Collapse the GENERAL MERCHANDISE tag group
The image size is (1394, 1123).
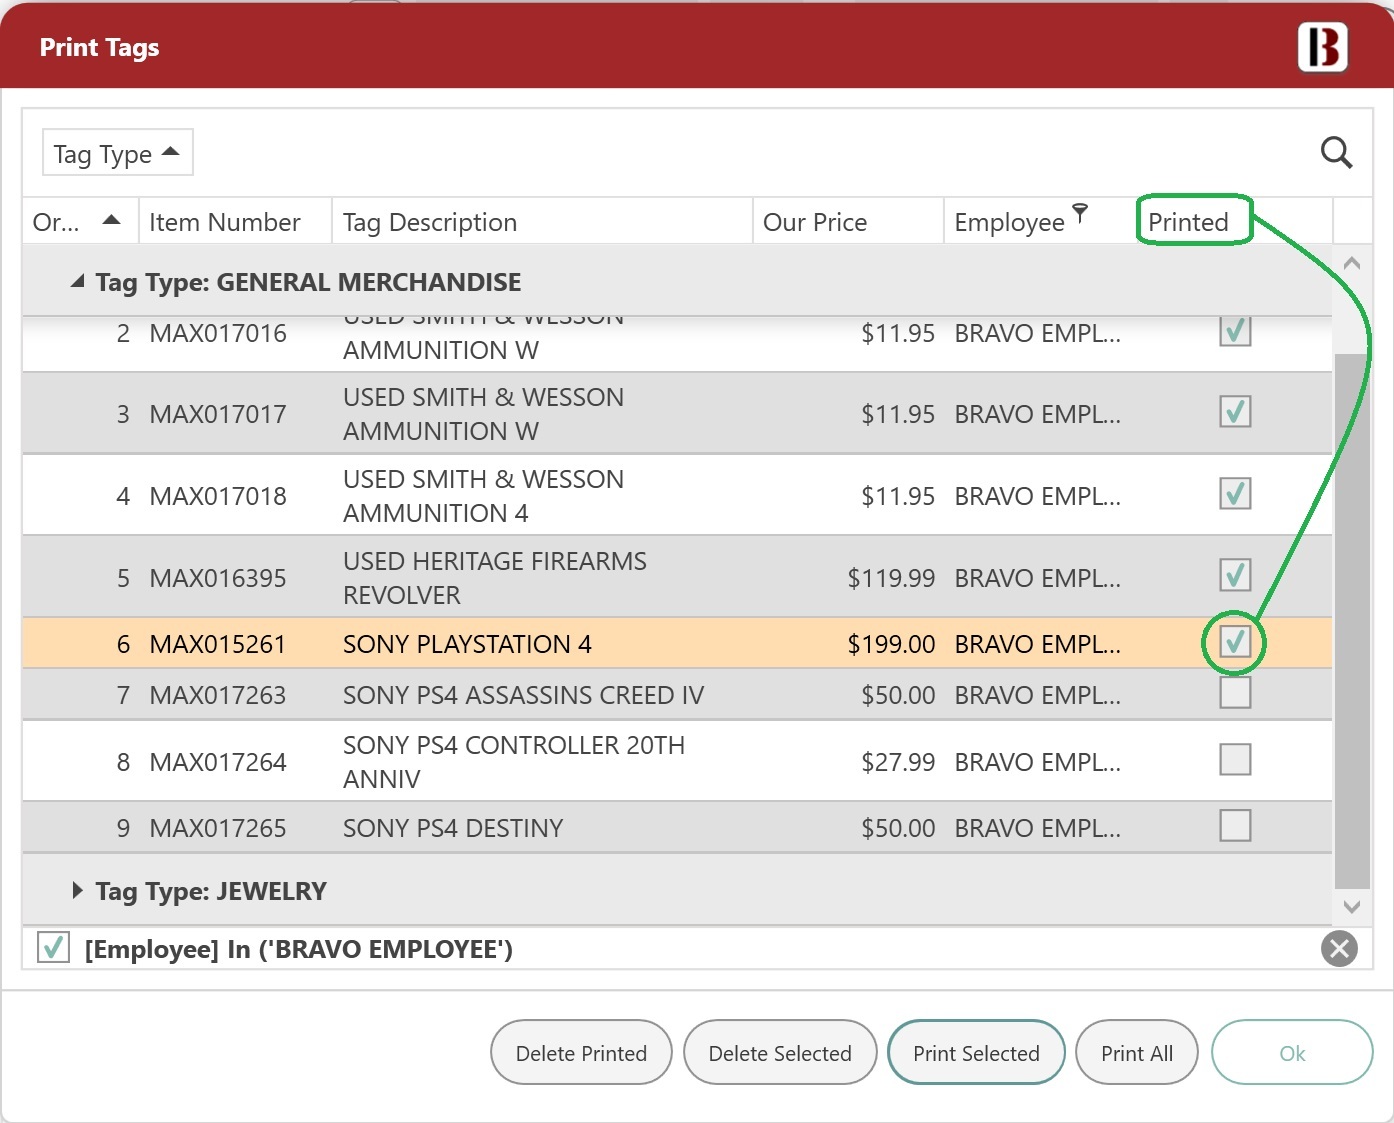pyautogui.click(x=77, y=282)
